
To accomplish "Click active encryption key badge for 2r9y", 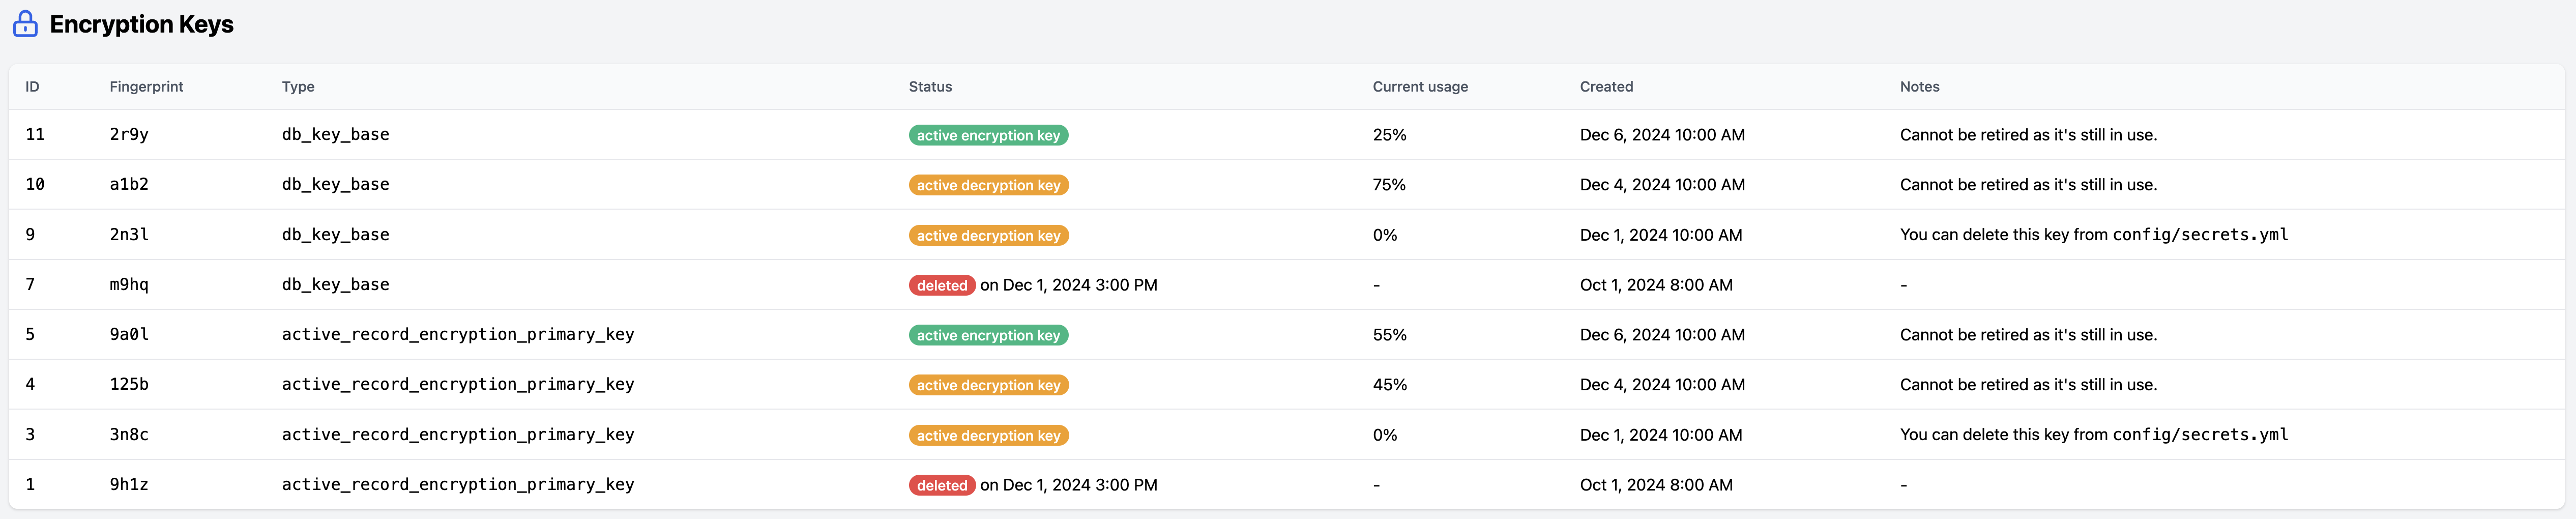I will point(988,135).
